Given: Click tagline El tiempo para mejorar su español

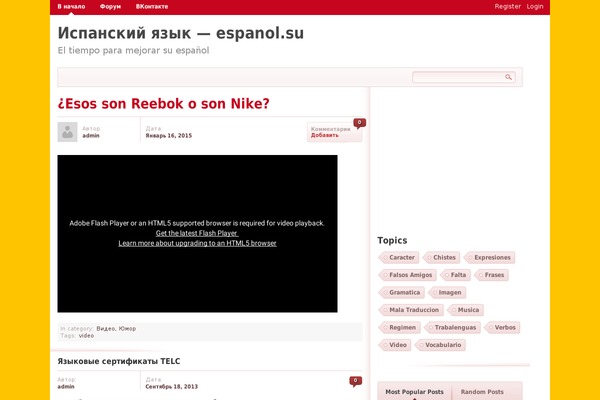Looking at the screenshot, I should [134, 51].
